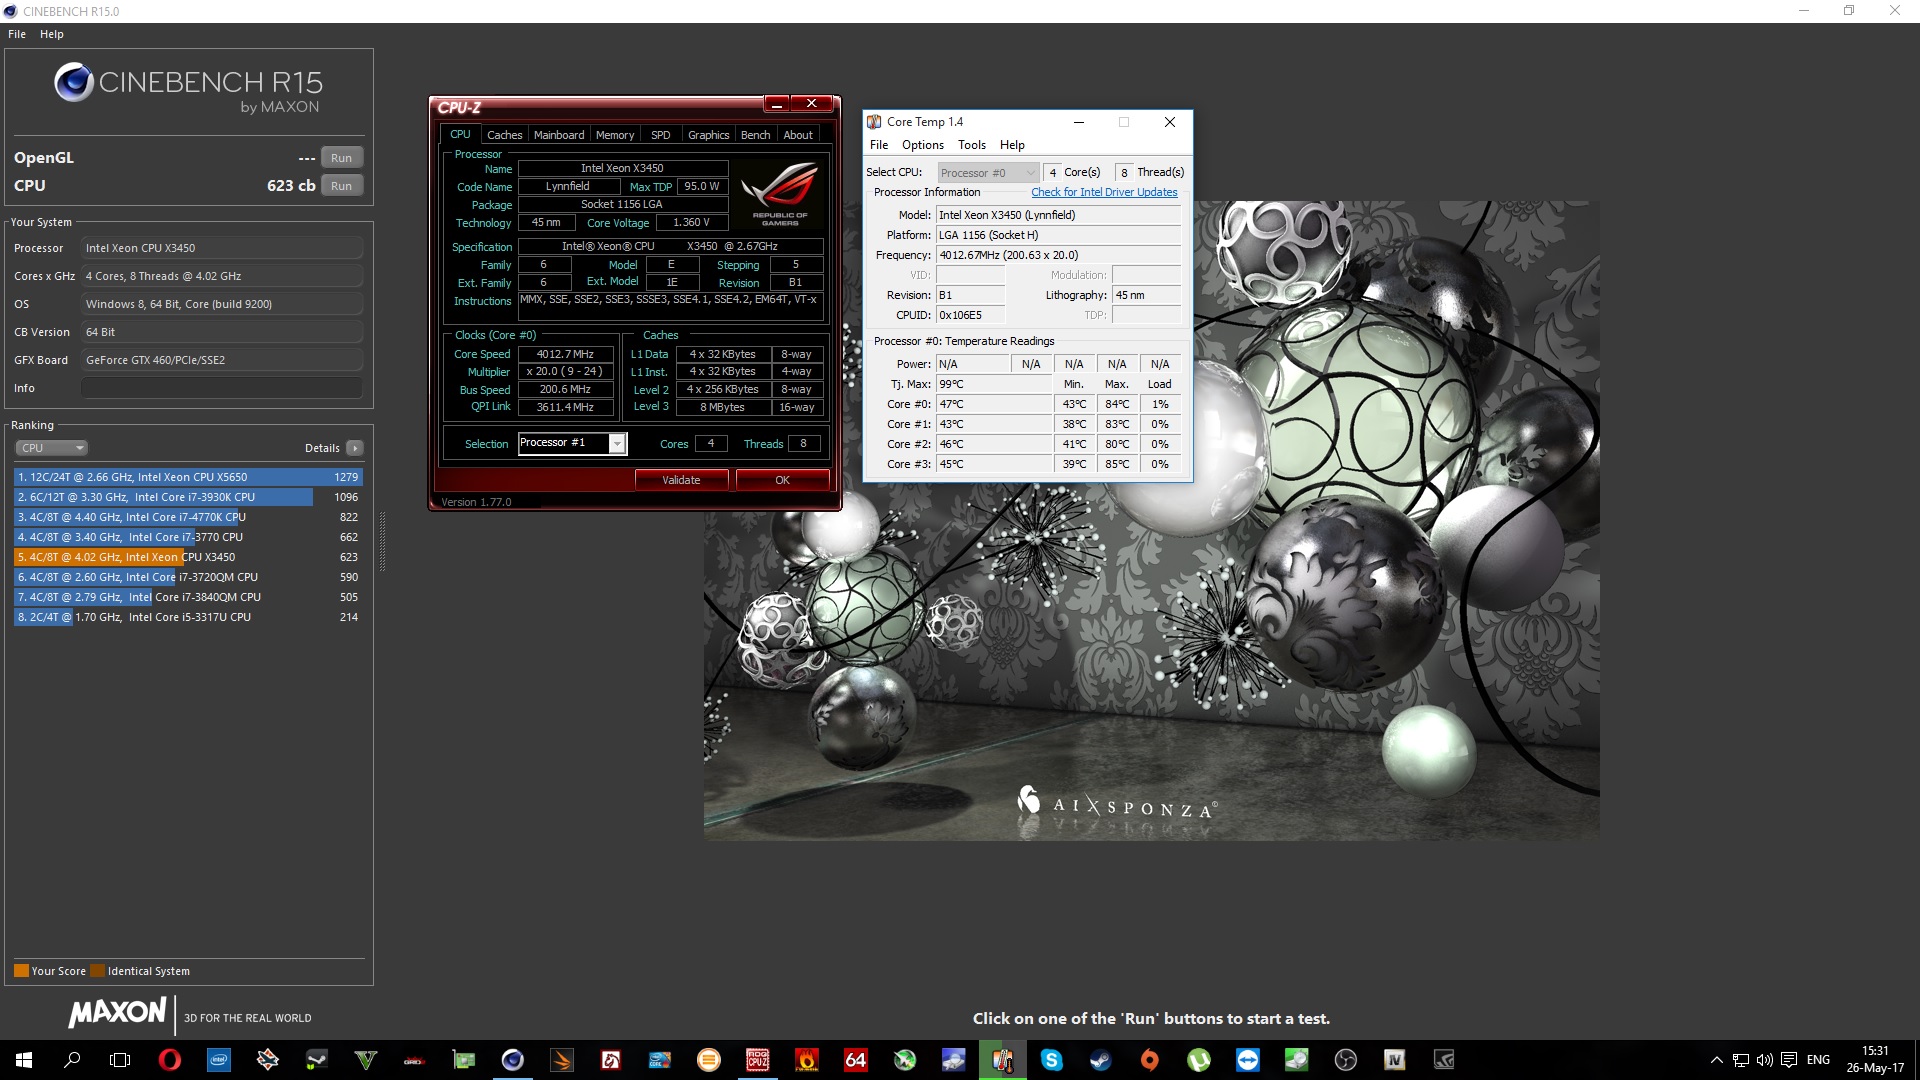
Task: Open the Windows Start menu
Action: point(24,1060)
